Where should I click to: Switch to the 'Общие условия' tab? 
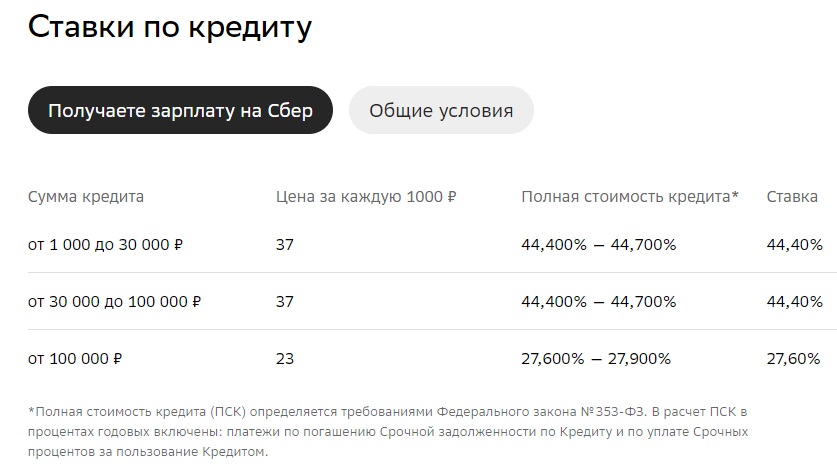tap(441, 110)
